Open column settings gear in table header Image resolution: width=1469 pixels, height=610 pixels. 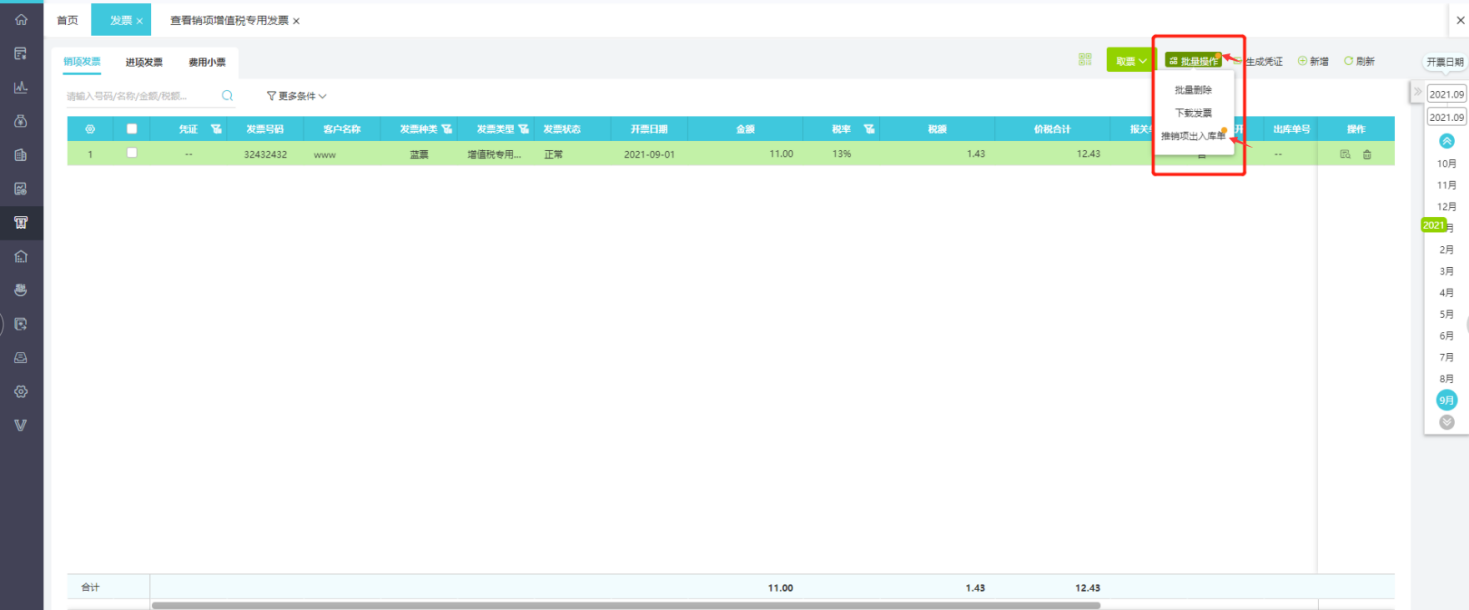(x=90, y=129)
